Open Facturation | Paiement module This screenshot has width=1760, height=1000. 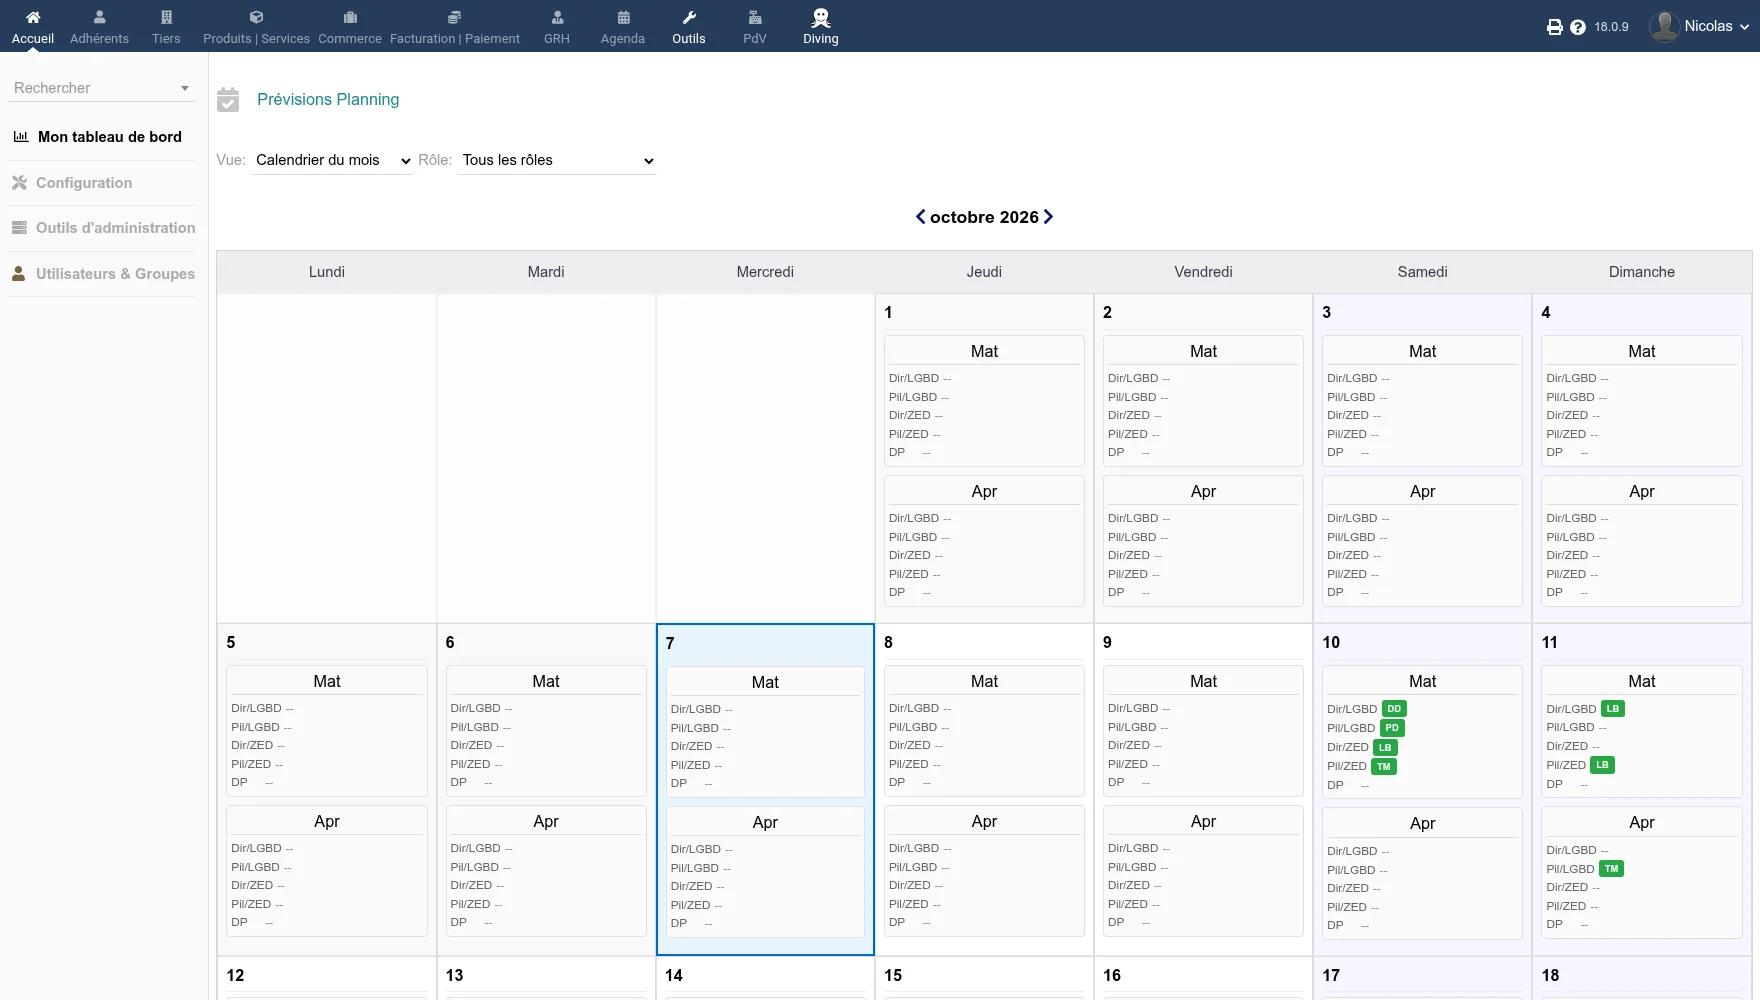(x=455, y=26)
